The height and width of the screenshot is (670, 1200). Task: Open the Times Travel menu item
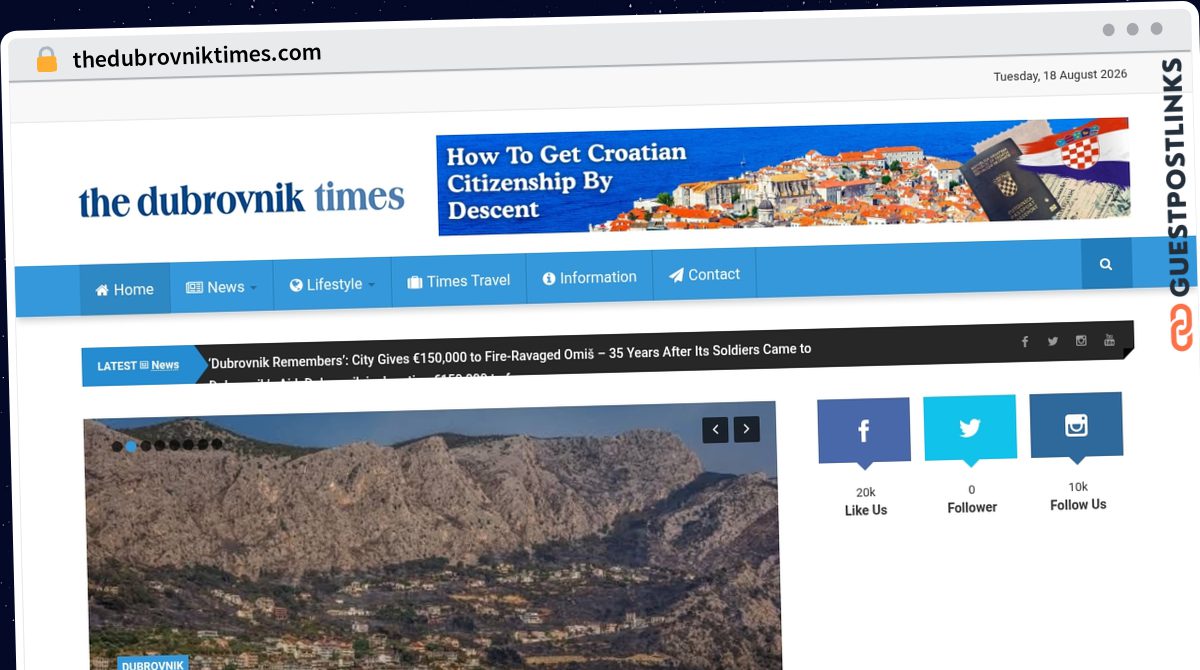[459, 281]
